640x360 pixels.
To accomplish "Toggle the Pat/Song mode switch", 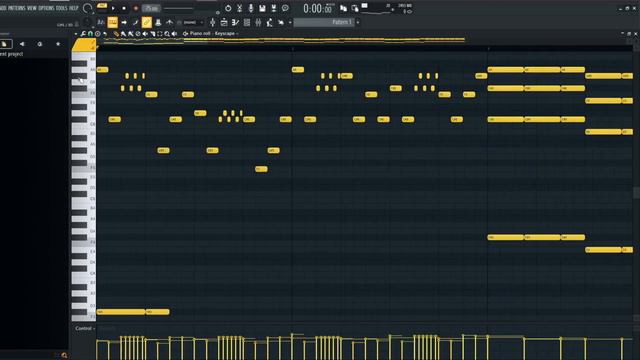I will 102,8.
